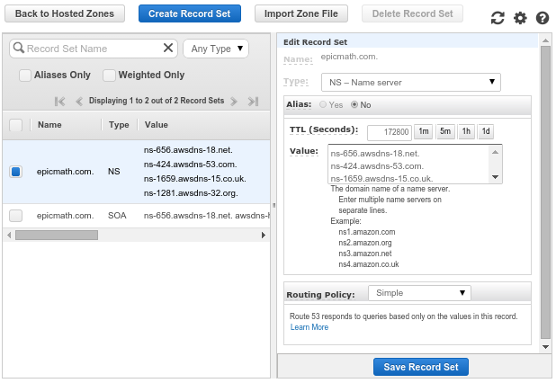Open settings gear icon

[x=520, y=18]
